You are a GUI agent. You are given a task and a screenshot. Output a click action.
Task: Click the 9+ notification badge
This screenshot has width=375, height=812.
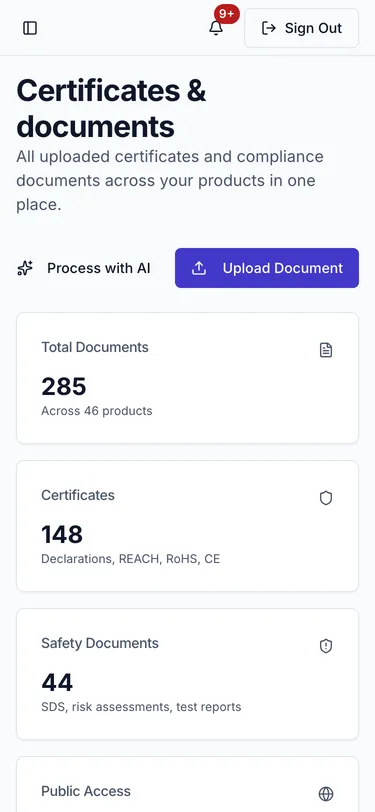pyautogui.click(x=226, y=14)
